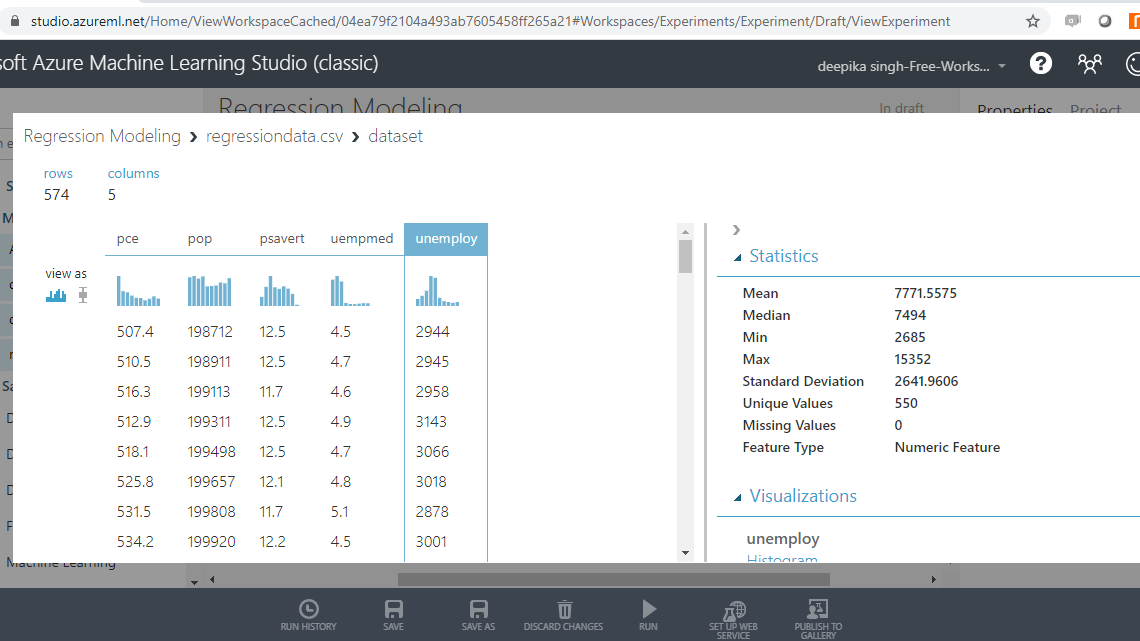This screenshot has width=1140, height=641.
Task: Click the uempmed column histogram
Action: click(350, 291)
